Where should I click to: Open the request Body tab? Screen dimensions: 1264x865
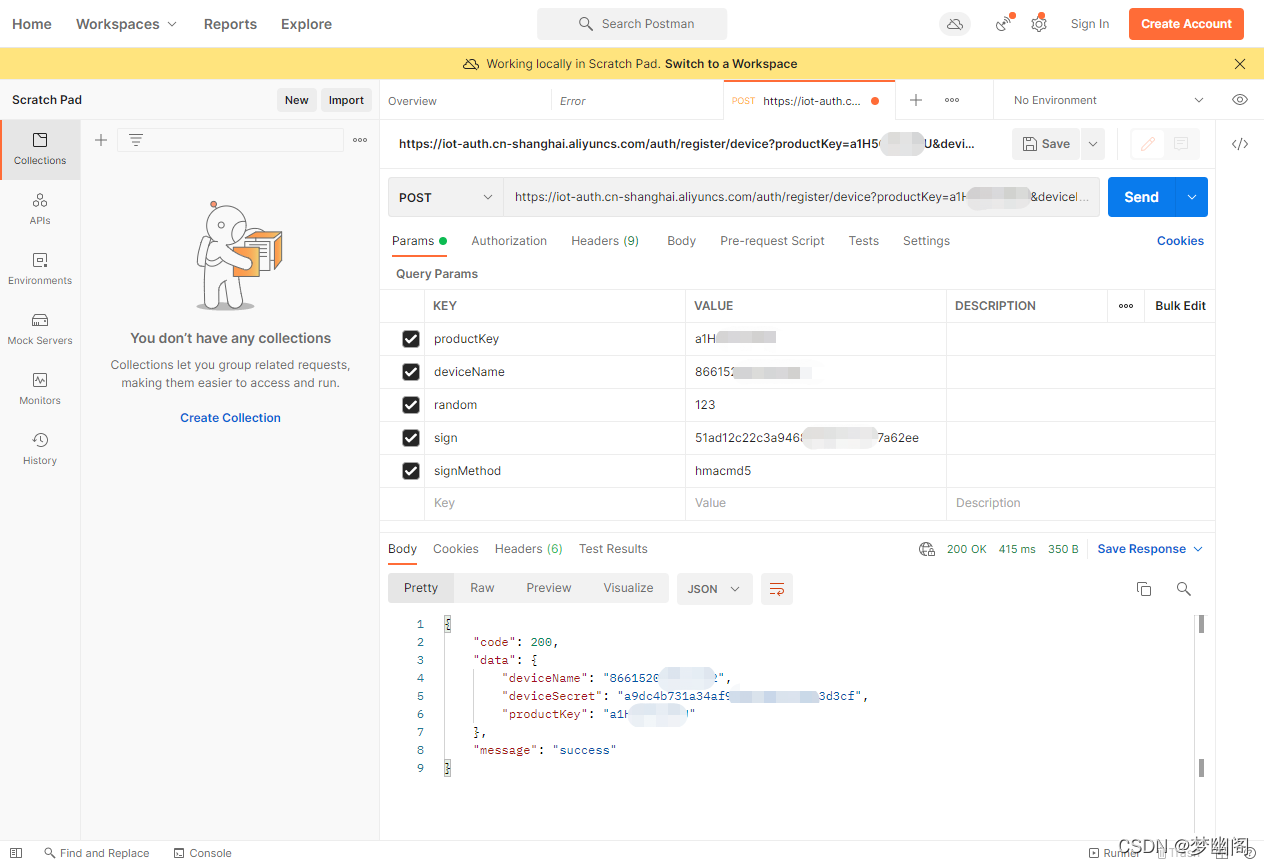(681, 241)
